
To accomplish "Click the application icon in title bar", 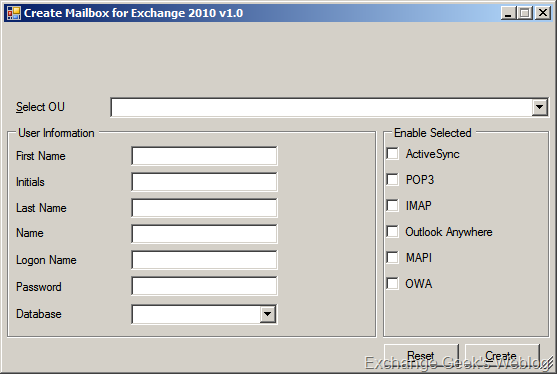I will tap(13, 13).
